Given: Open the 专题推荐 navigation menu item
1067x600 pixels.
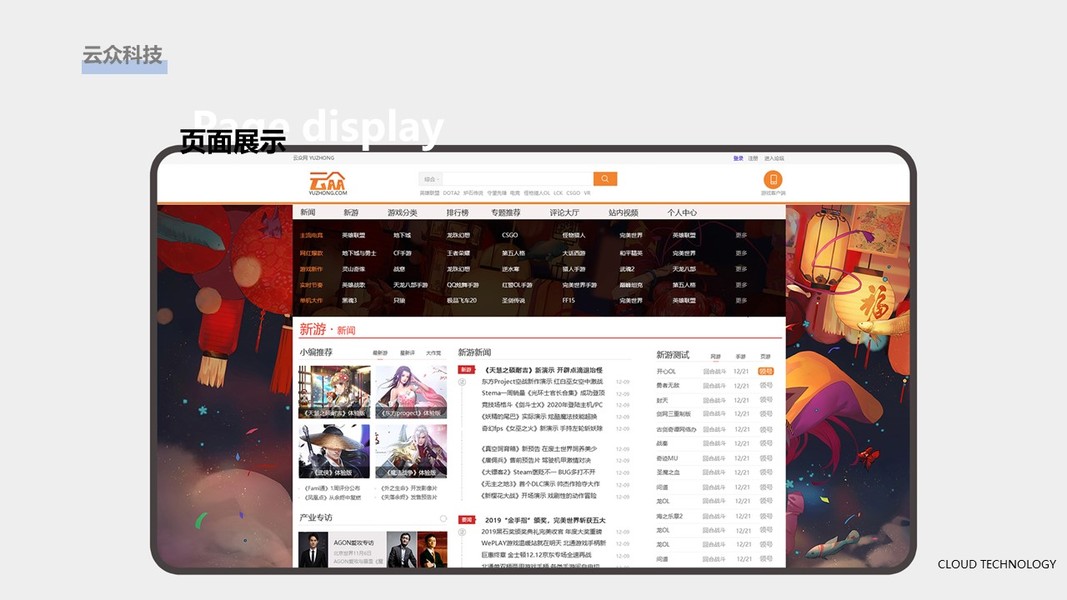Looking at the screenshot, I should 506,212.
